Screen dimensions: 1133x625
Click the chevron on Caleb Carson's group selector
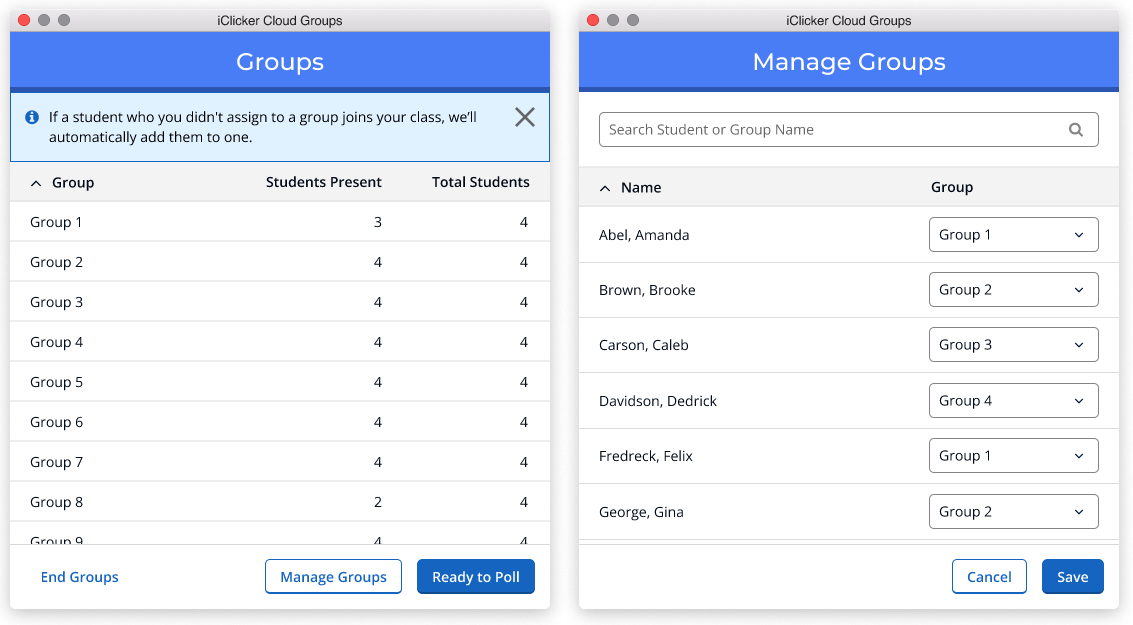tap(1081, 344)
